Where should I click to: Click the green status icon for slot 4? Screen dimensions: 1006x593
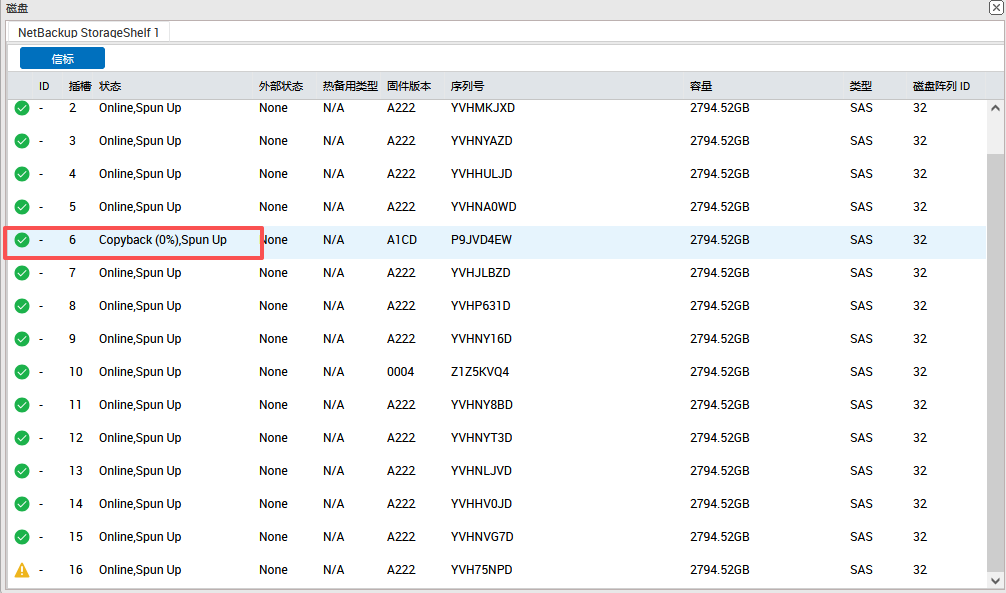21,174
